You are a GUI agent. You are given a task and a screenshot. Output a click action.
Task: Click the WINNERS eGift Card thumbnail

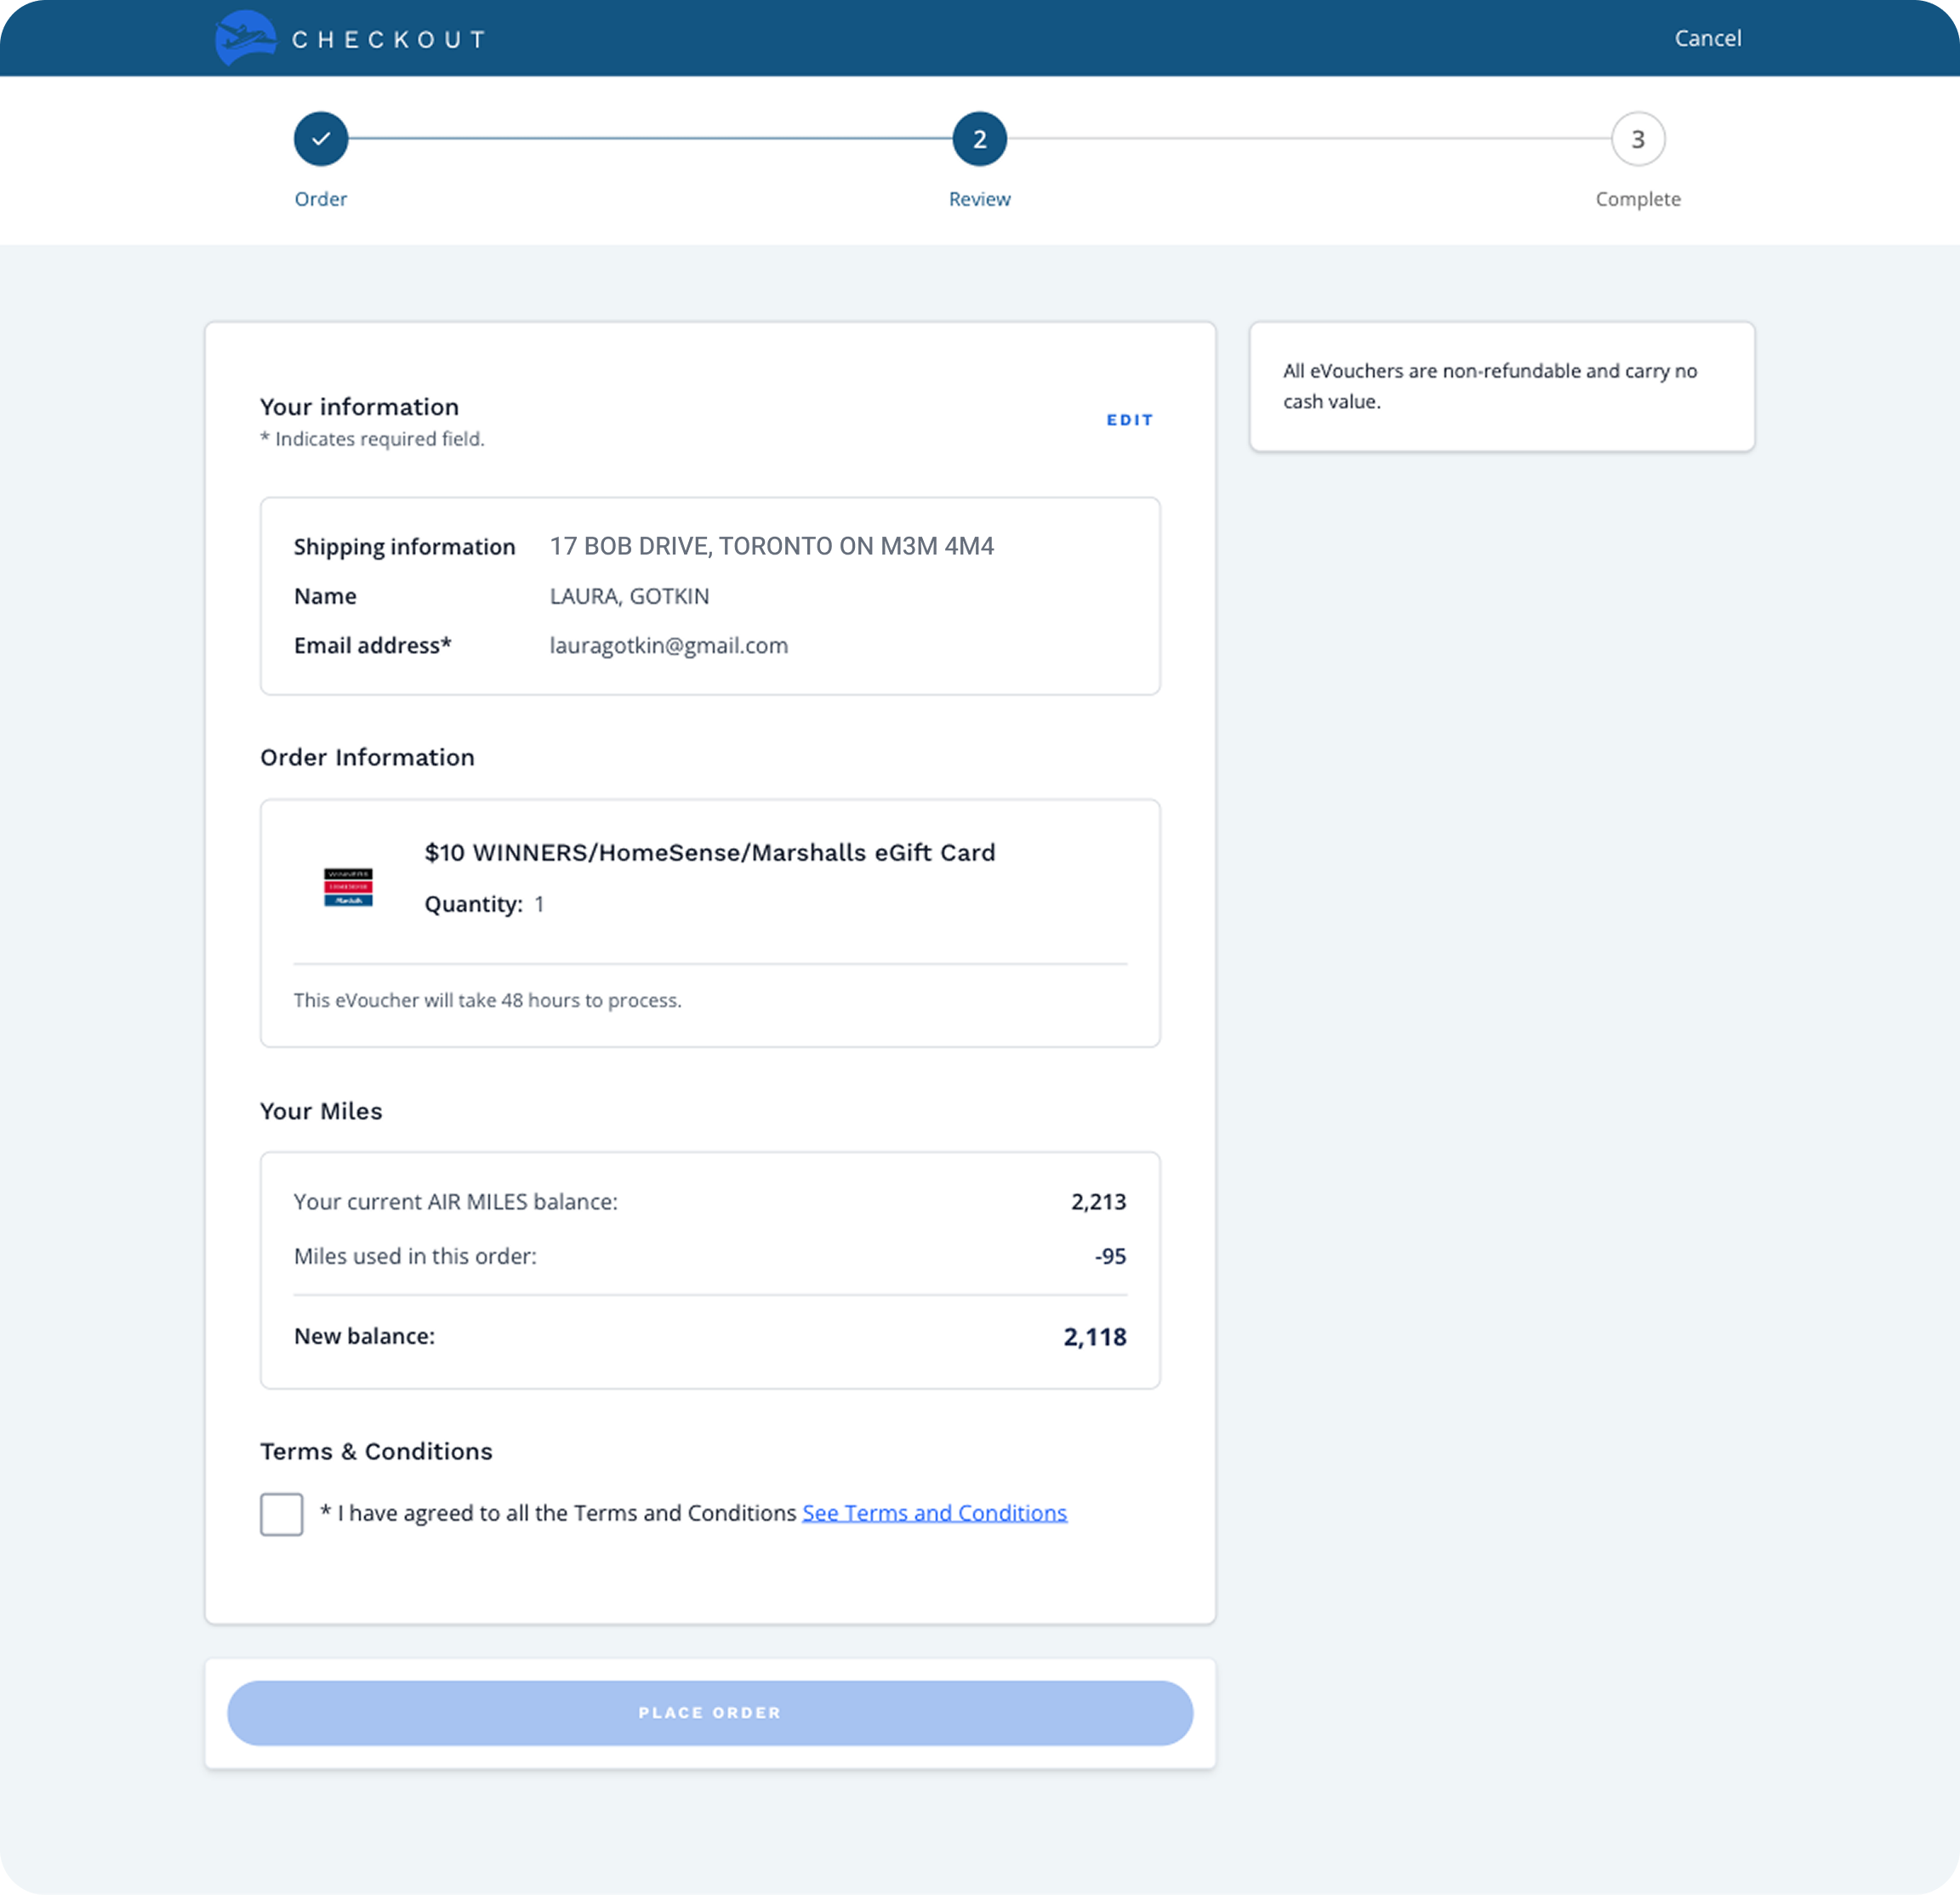tap(348, 887)
